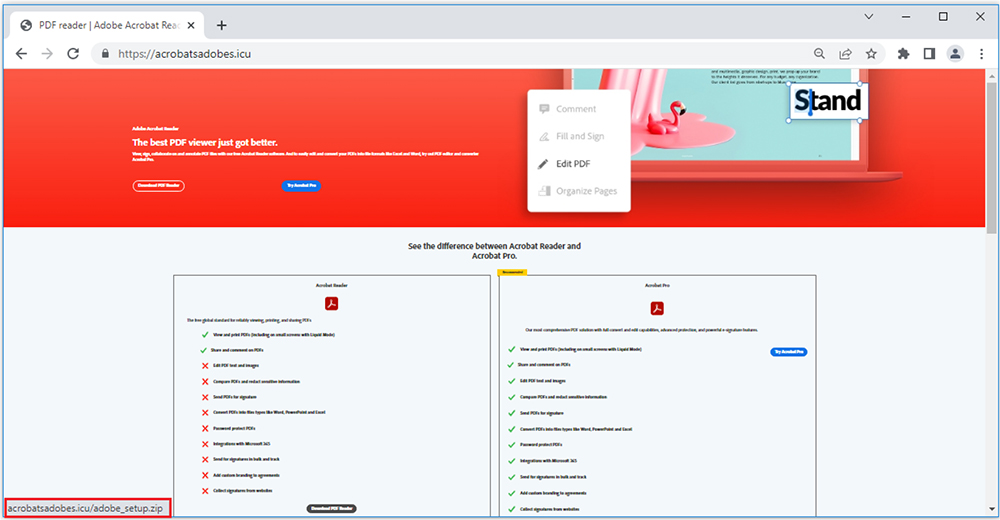Viewport: 1000px width, 520px height.
Task: Click the Acrobat Reader red PDF icon
Action: pyautogui.click(x=332, y=304)
